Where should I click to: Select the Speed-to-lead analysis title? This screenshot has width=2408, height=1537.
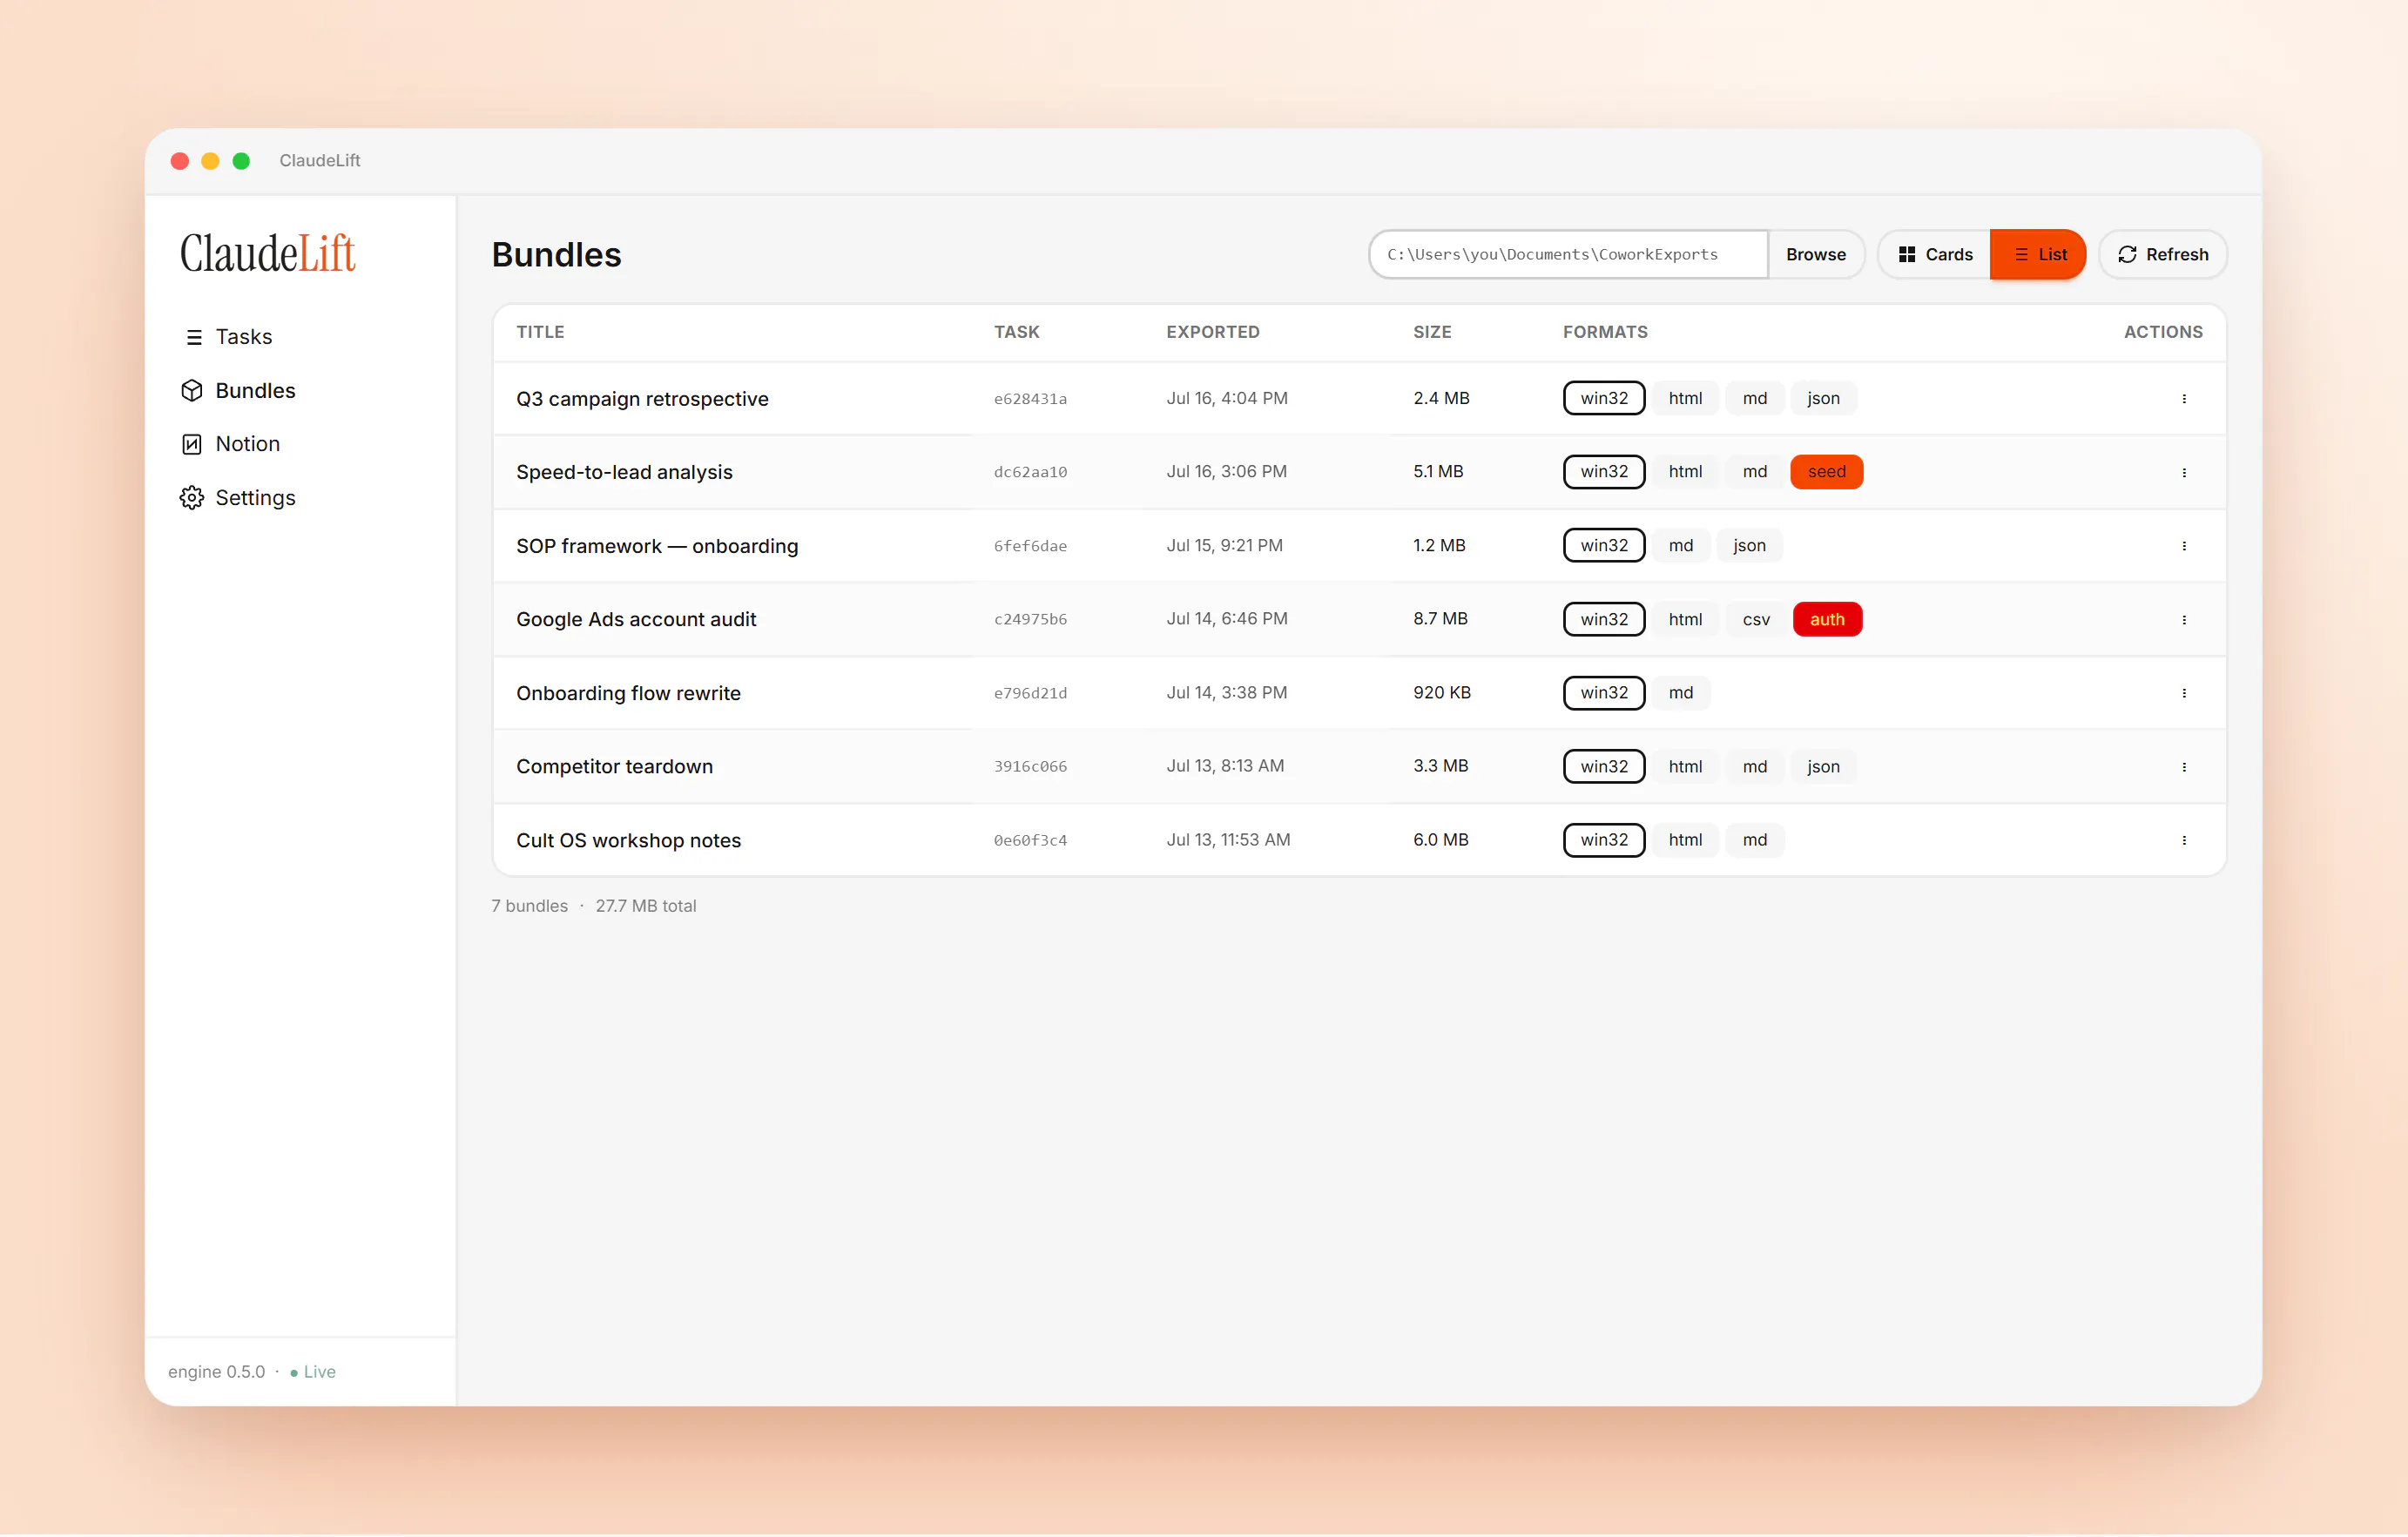point(624,472)
